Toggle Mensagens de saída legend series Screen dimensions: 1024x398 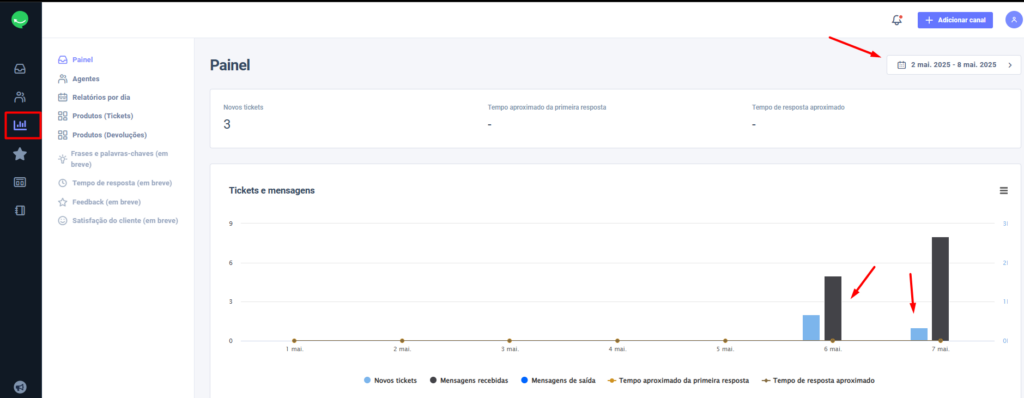pos(558,380)
